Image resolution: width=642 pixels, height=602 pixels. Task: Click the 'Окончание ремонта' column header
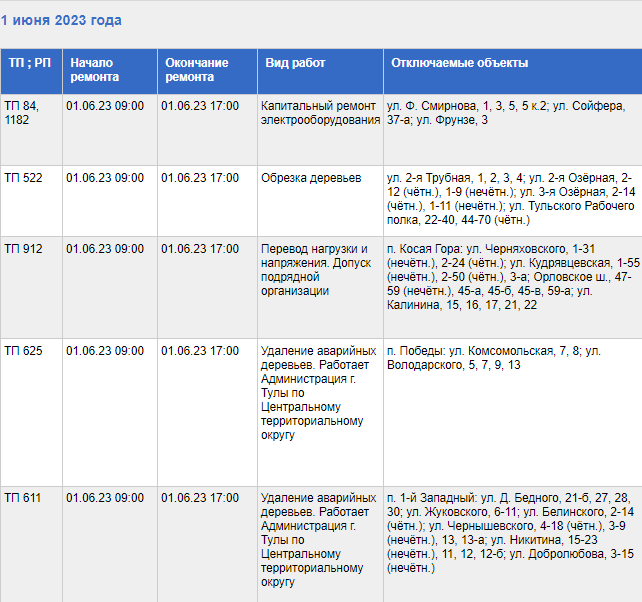208,72
